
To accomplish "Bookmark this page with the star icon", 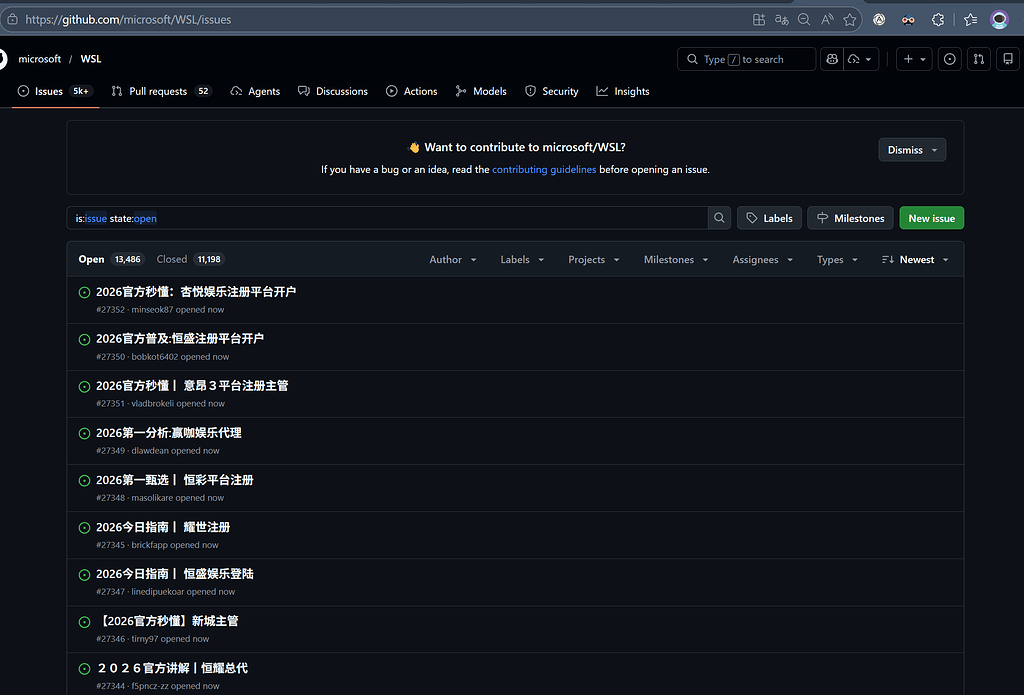I will click(850, 20).
